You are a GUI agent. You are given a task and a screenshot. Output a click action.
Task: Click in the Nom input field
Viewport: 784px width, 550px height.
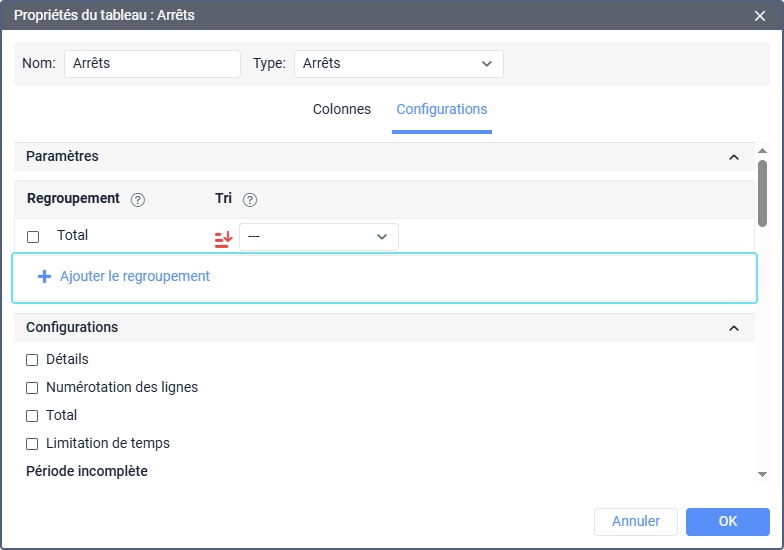tap(152, 64)
